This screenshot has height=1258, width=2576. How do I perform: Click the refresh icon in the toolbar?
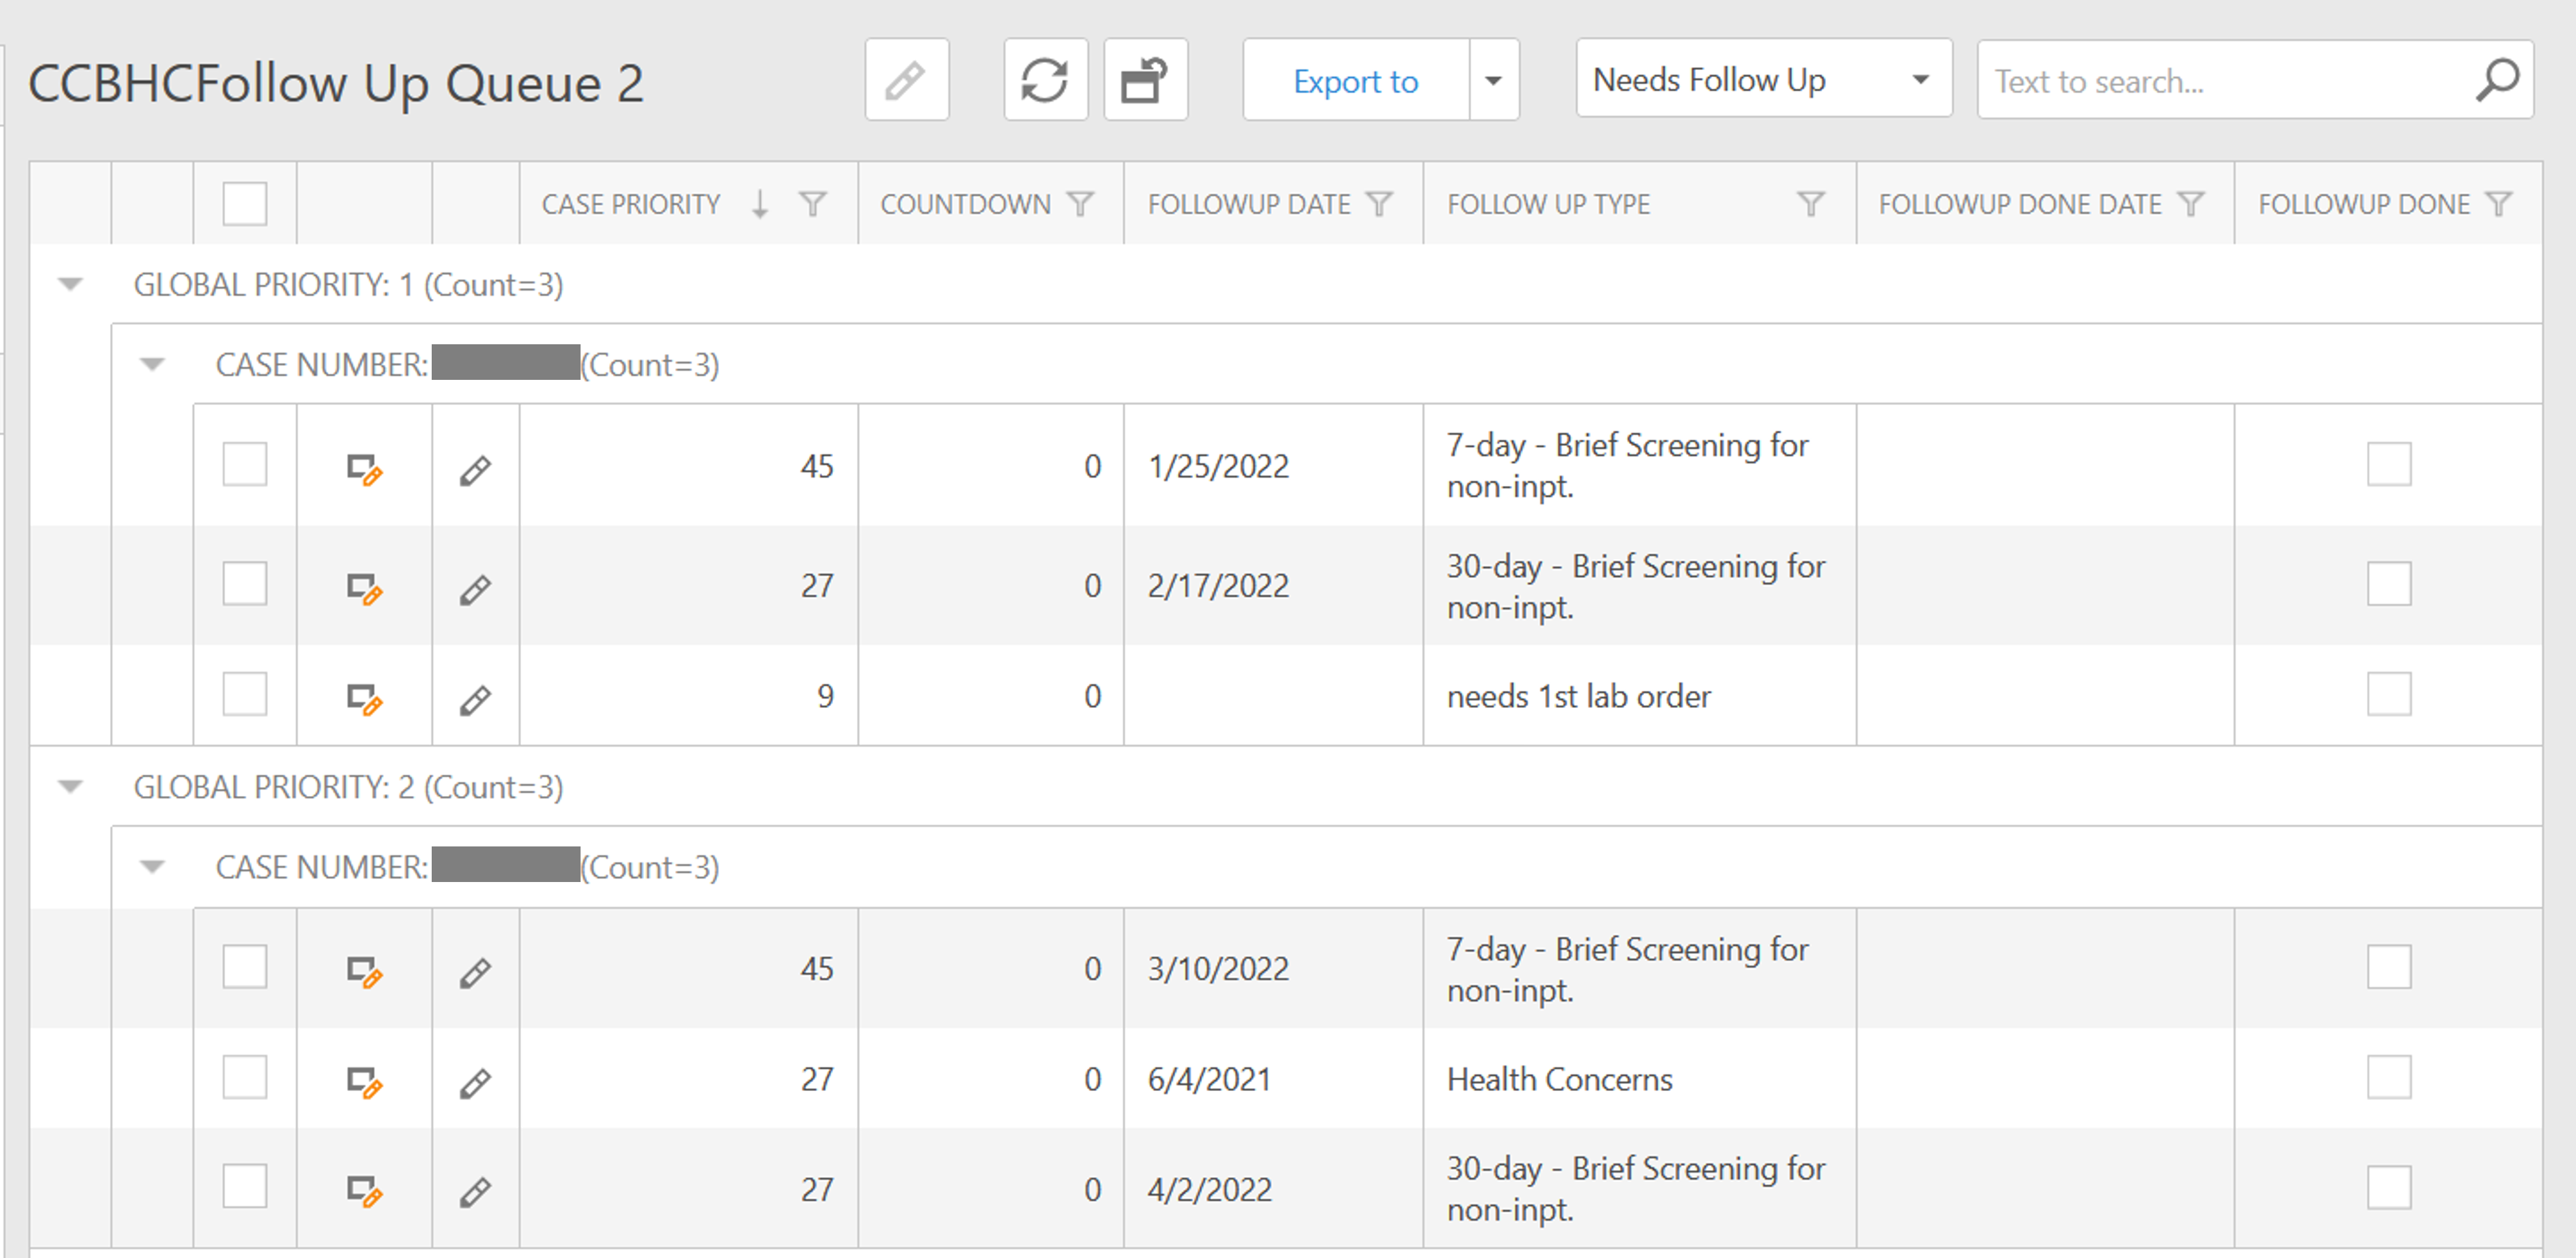1044,80
